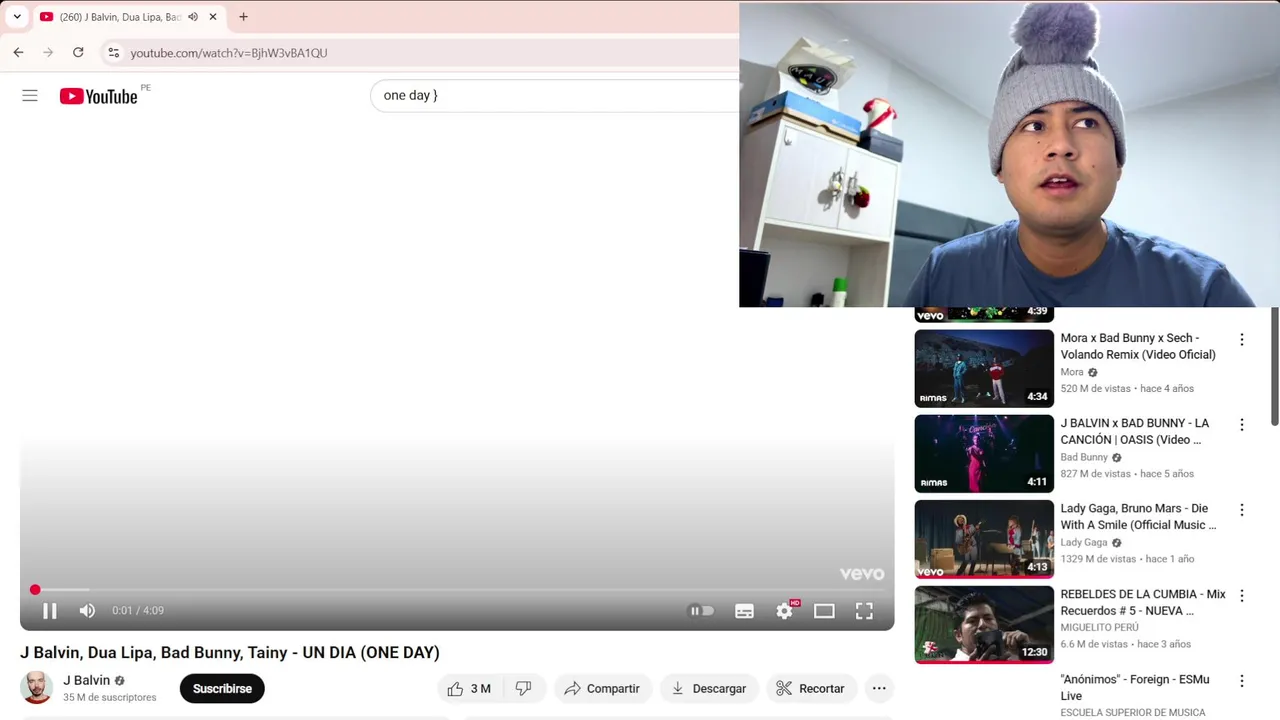Open more actions three-dot menu under video
Viewport: 1280px width, 720px height.
point(879,688)
